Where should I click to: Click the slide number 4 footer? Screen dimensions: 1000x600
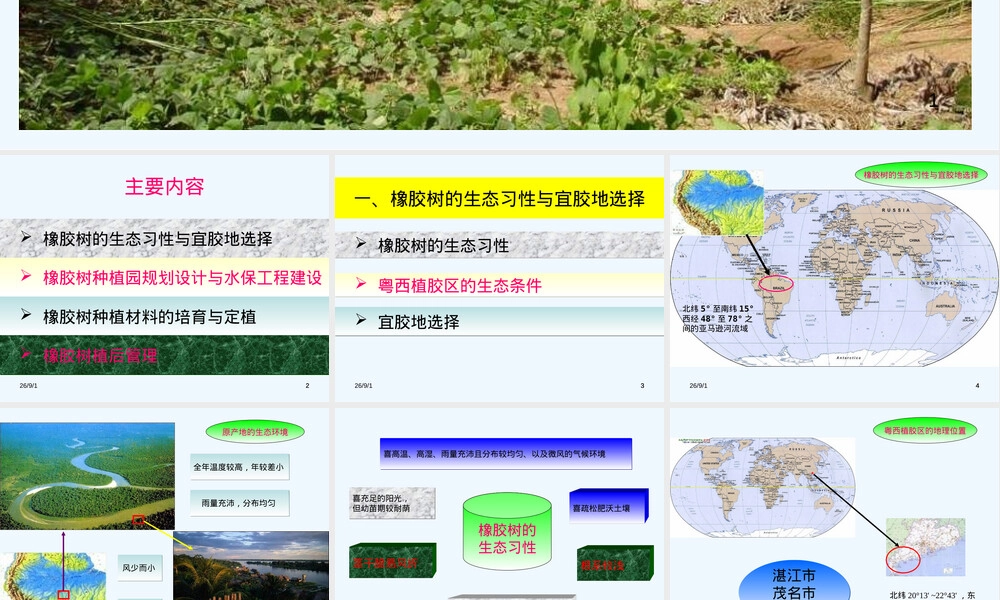[977, 386]
